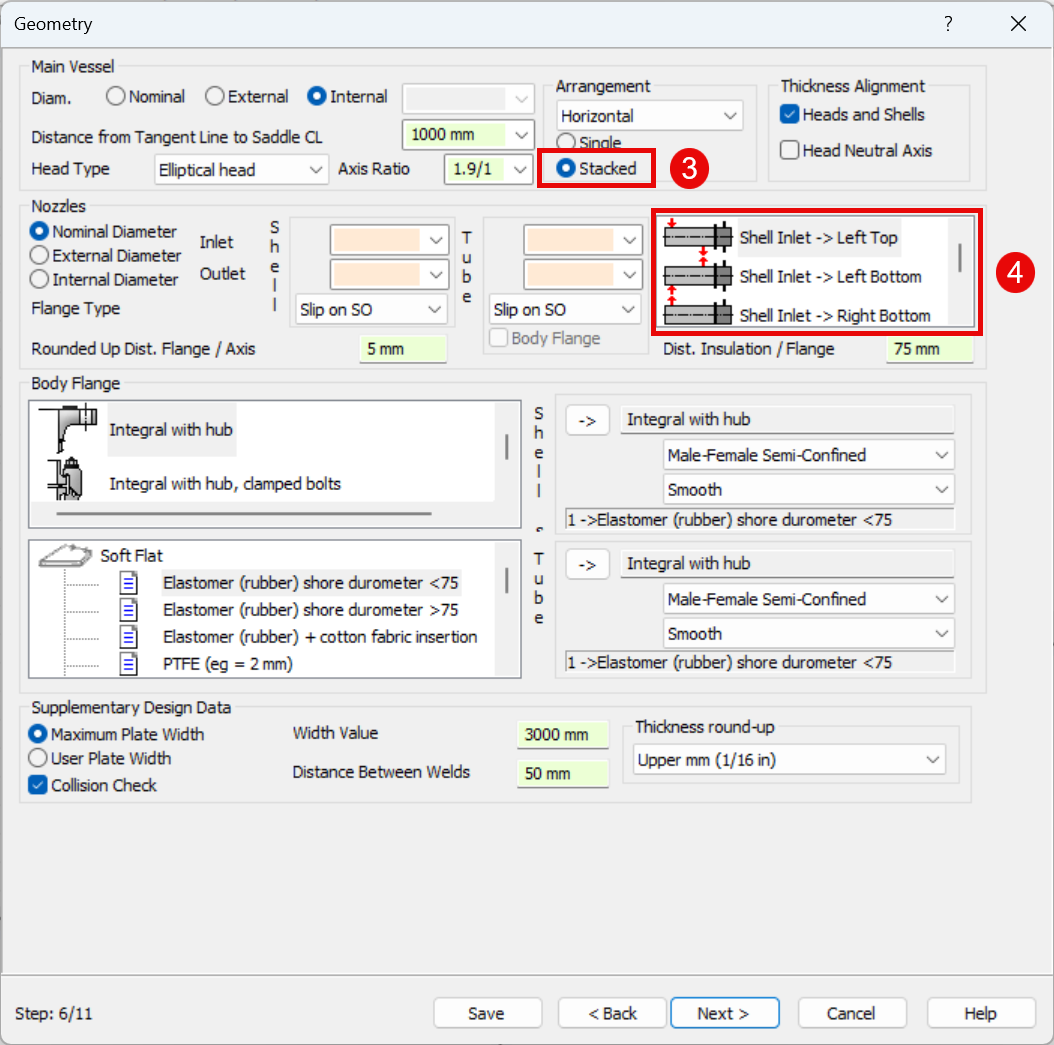
Task: Enable the Head Neutral Axis checkbox
Action: [x=790, y=151]
